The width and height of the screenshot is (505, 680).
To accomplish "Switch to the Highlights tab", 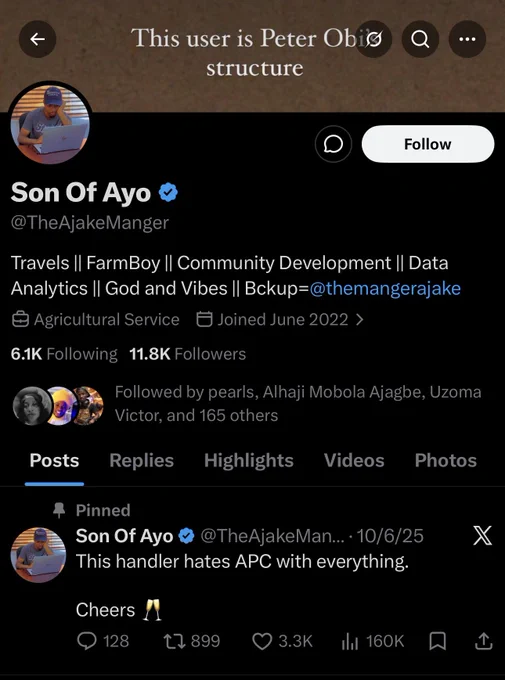I will tap(249, 461).
